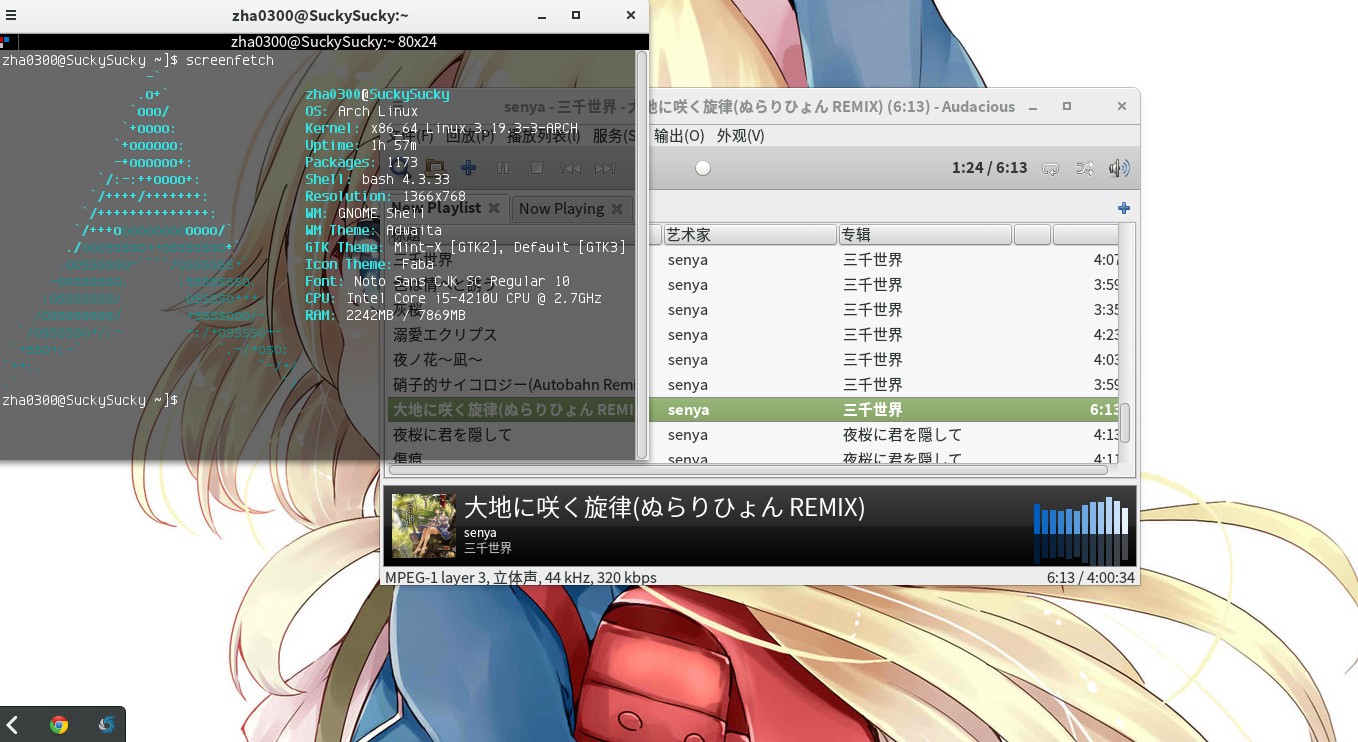
Task: Click the Audacious playlist horizontal scrollbar
Action: (747, 469)
